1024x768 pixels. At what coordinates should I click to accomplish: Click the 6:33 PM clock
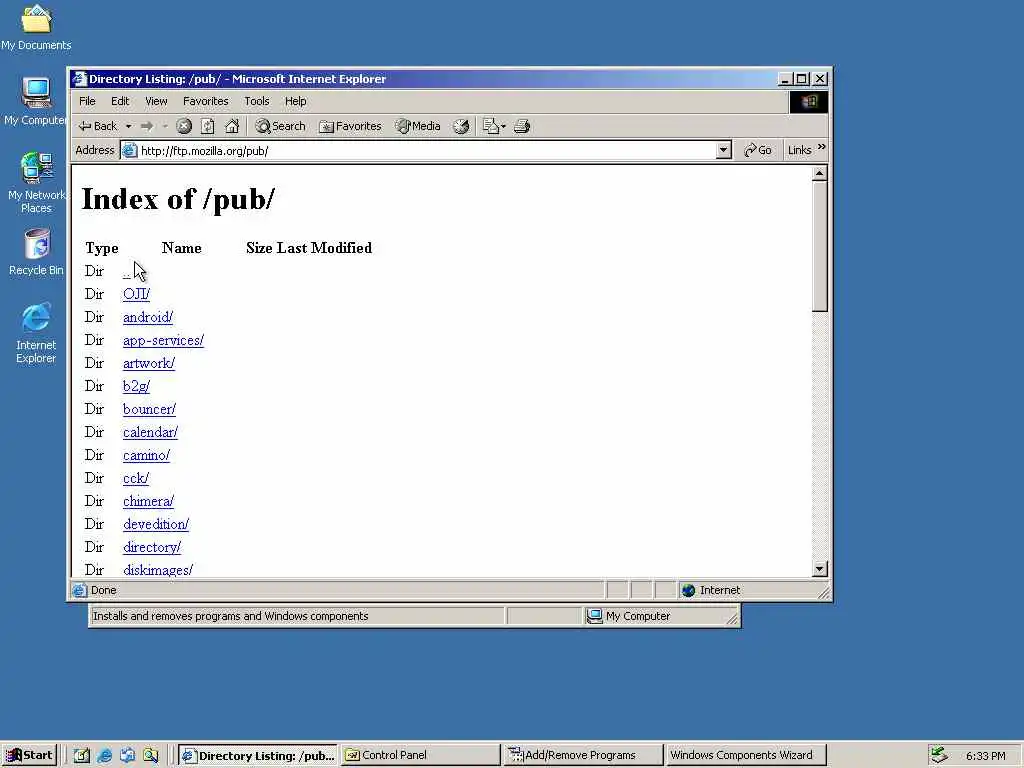985,756
